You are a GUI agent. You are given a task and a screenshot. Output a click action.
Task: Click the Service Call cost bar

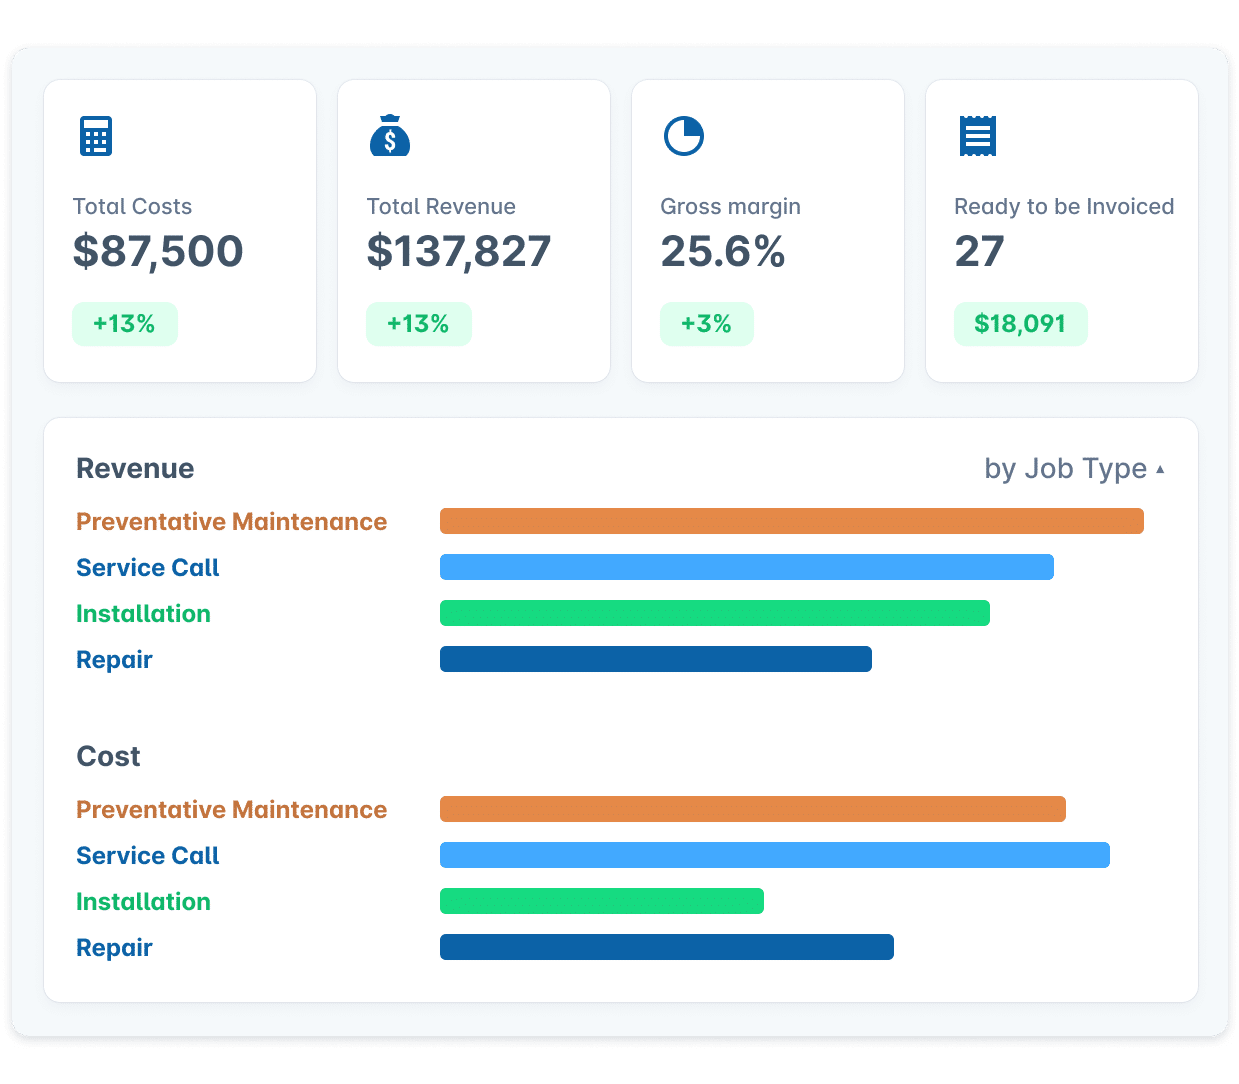775,855
